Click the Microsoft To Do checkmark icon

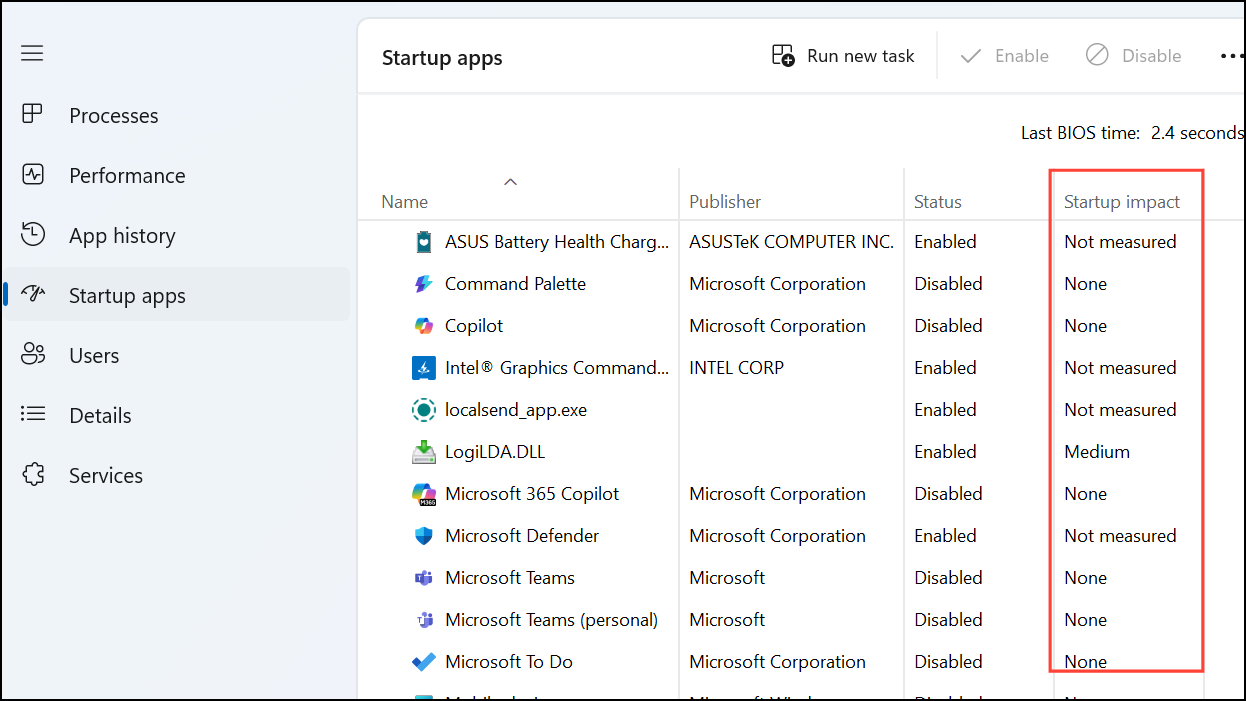tap(424, 662)
